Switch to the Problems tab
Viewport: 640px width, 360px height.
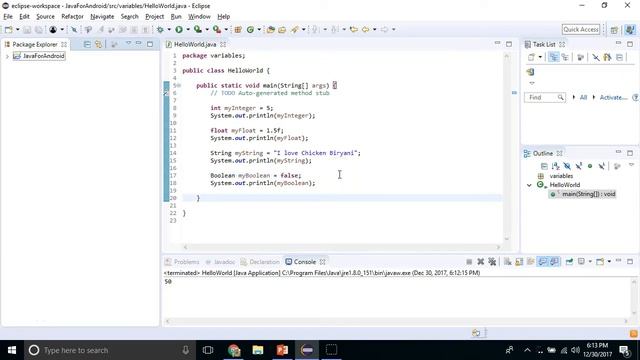pyautogui.click(x=182, y=262)
